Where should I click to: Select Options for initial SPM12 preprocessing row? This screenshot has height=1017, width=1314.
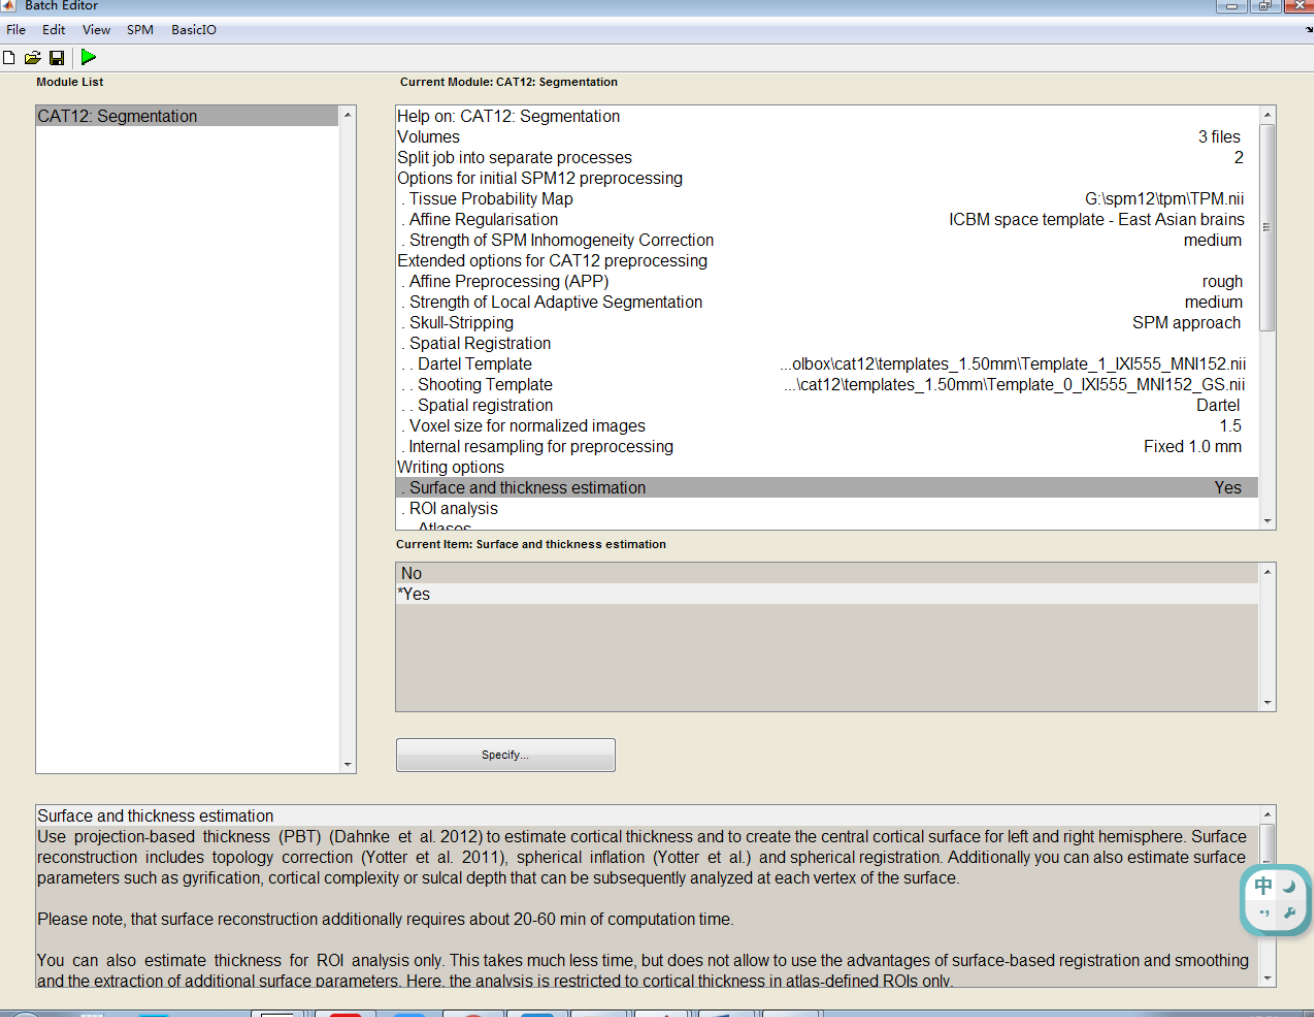tap(827, 178)
